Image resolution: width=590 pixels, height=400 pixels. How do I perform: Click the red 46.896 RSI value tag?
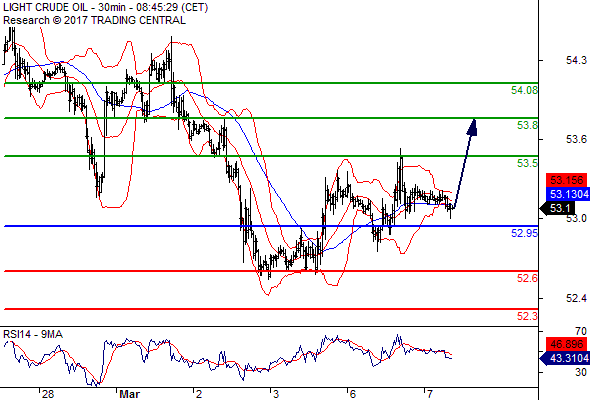[567, 344]
